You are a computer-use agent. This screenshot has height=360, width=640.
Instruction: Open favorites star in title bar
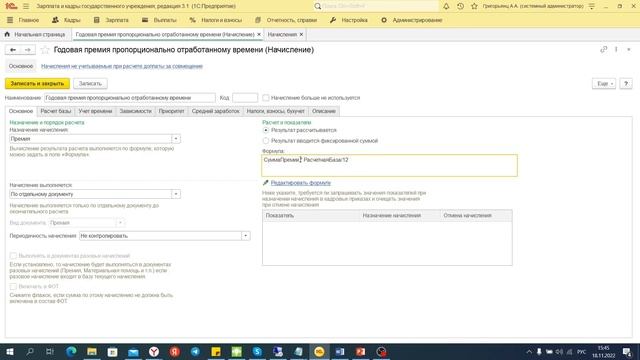[x=474, y=6]
